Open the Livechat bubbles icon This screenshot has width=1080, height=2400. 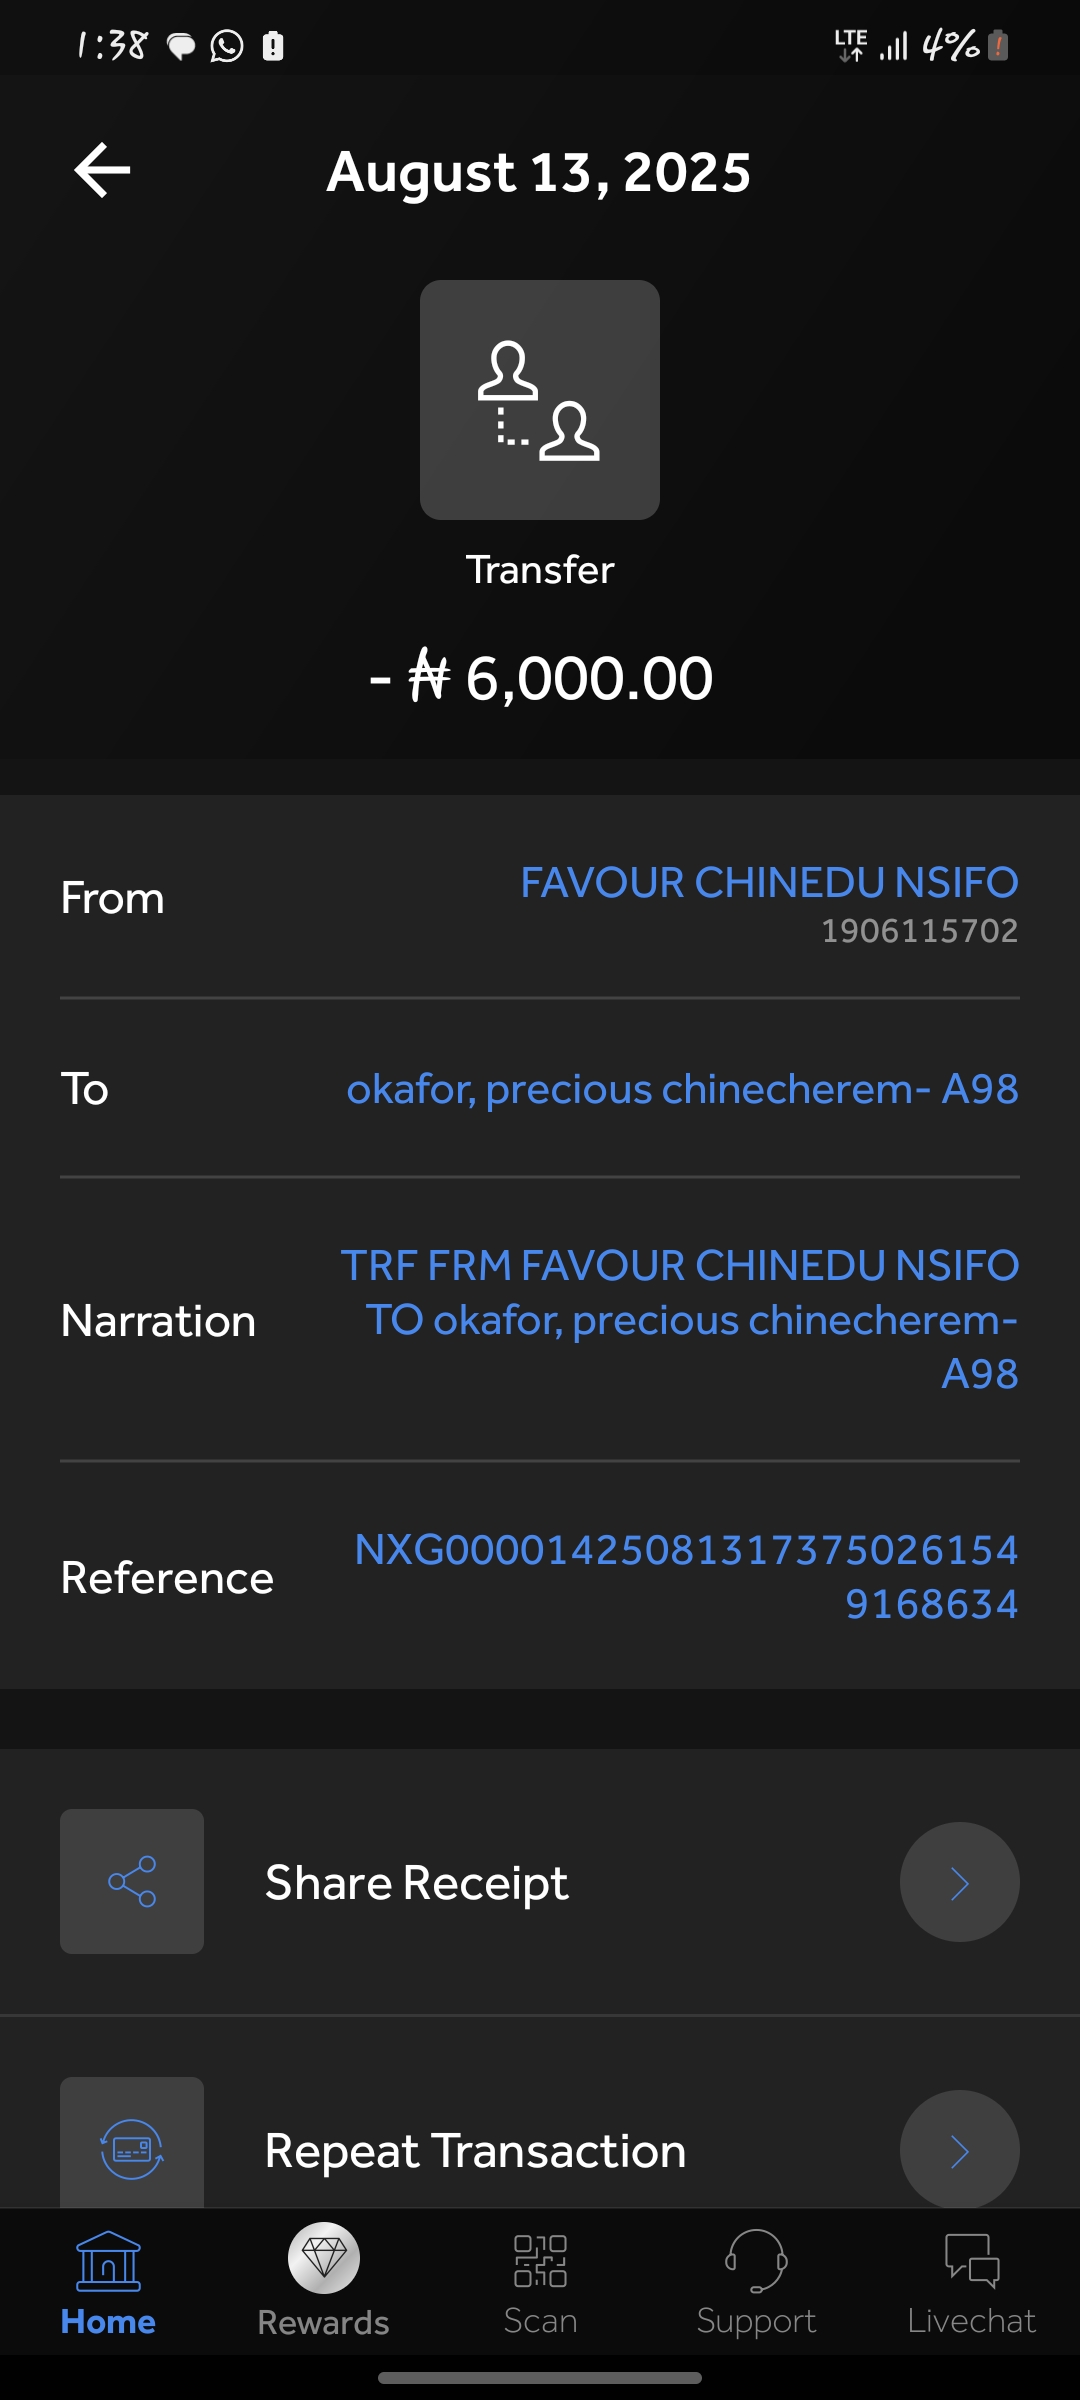point(971,2260)
